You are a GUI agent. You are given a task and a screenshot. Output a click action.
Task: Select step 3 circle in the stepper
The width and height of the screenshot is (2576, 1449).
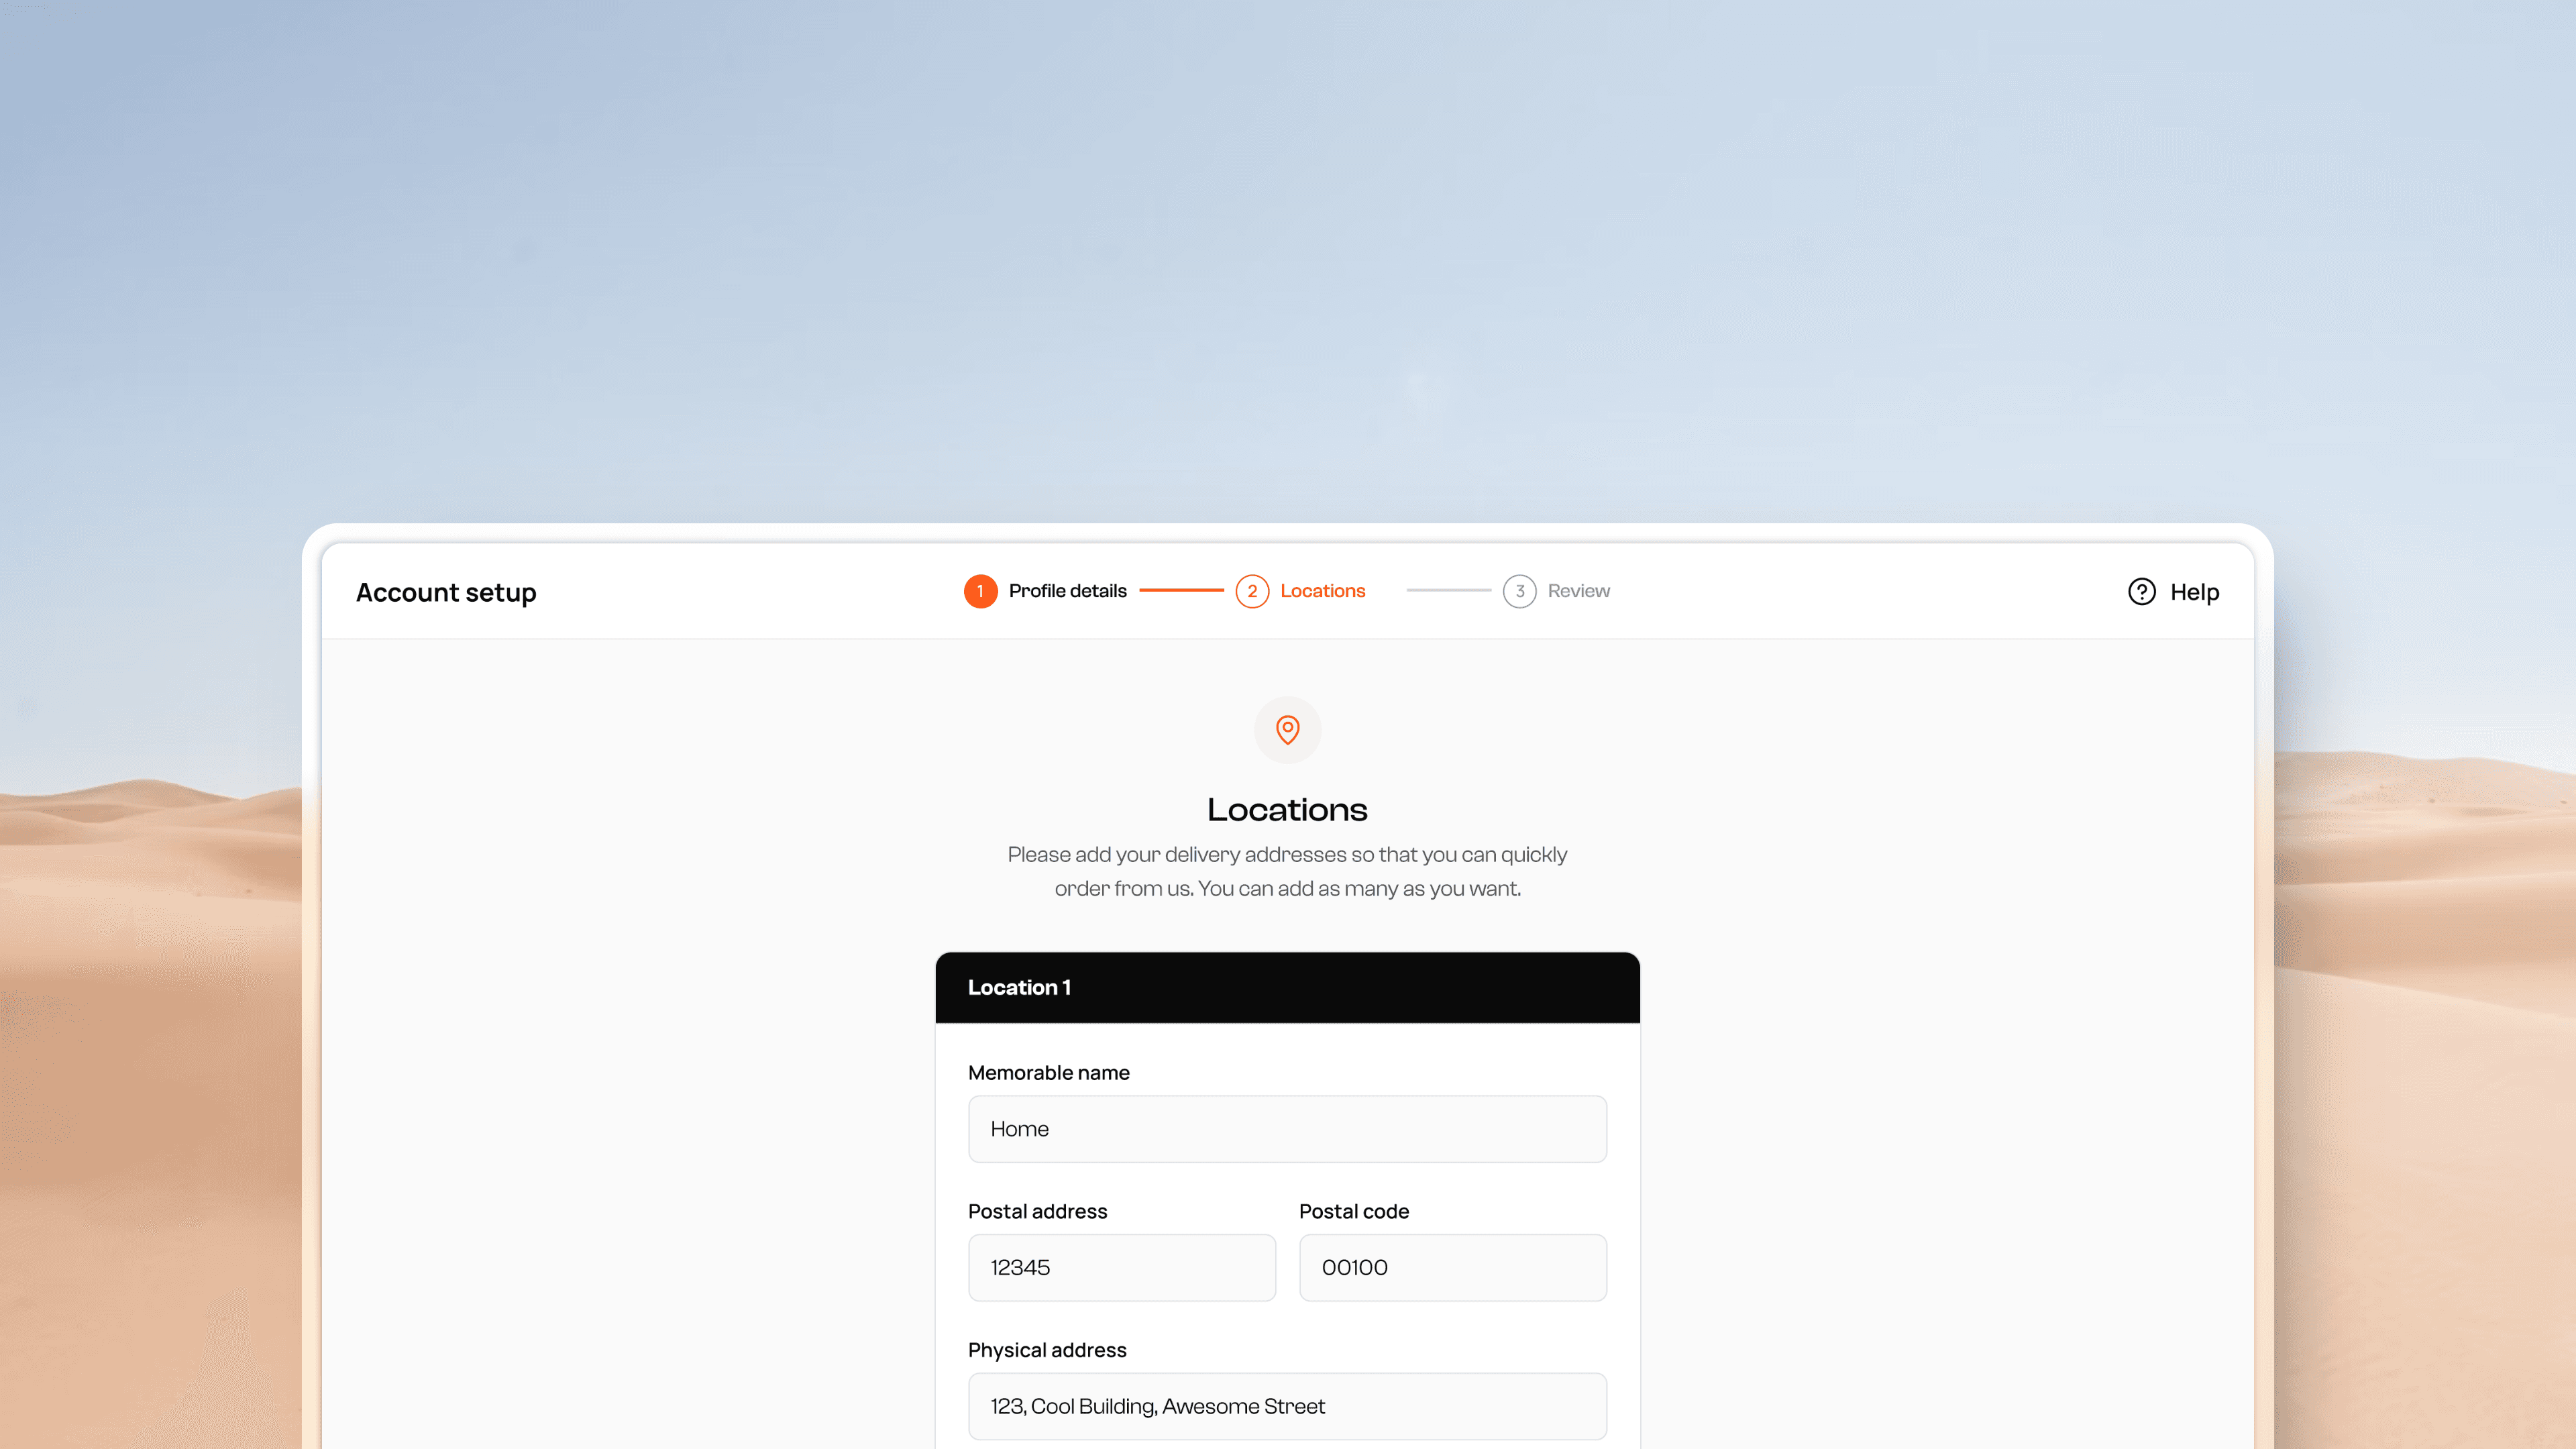click(1519, 591)
